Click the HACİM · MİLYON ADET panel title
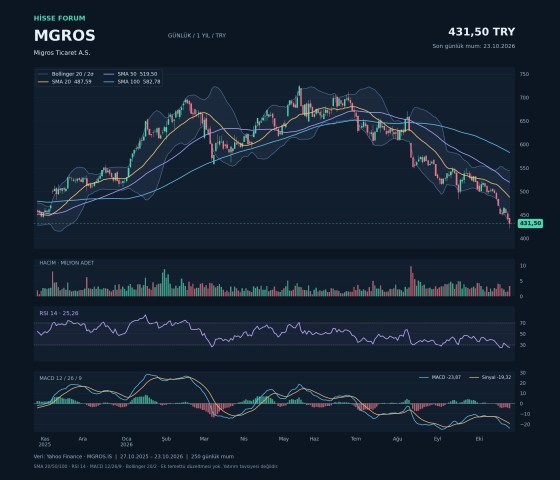Screen dimensions: 560x480 tap(67, 263)
